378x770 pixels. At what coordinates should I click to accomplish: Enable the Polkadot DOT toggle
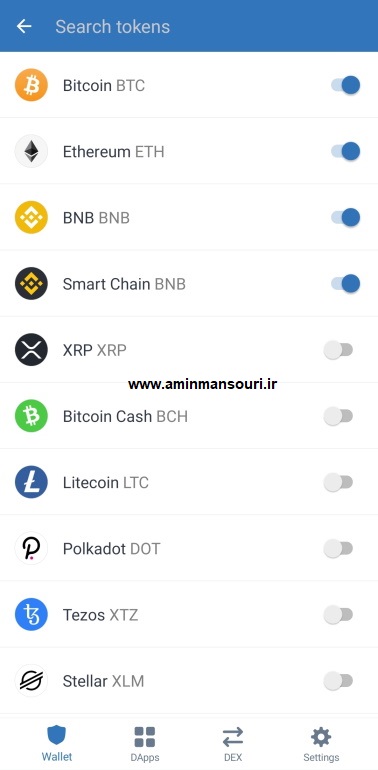338,549
